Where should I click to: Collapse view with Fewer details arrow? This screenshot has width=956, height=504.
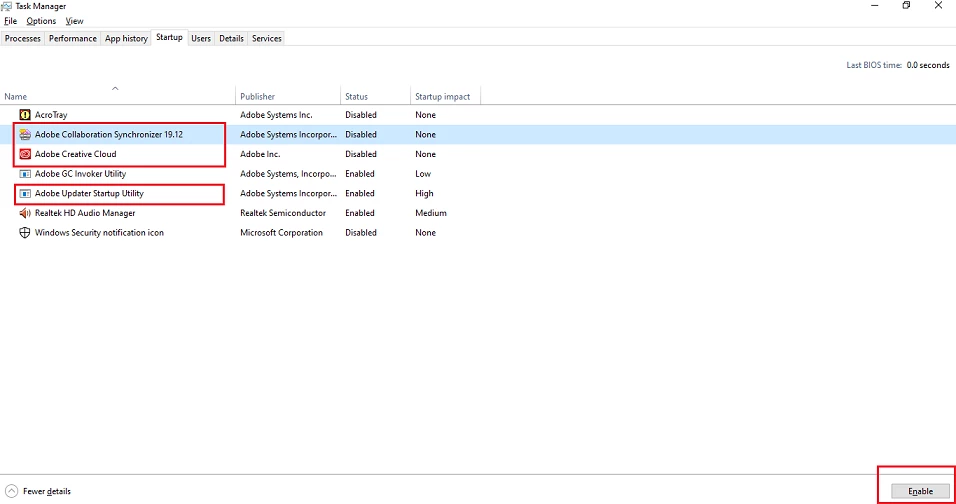coord(12,491)
